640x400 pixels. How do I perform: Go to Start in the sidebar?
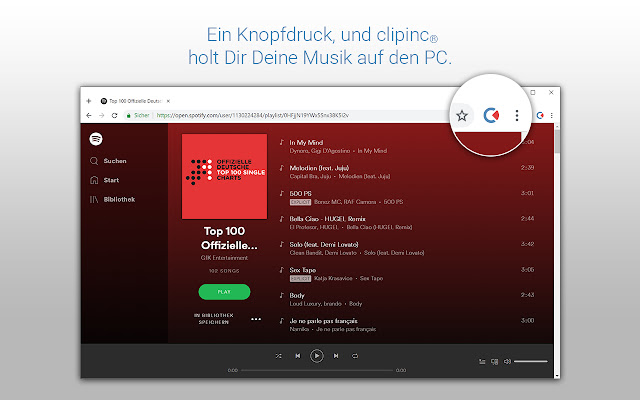[104, 180]
